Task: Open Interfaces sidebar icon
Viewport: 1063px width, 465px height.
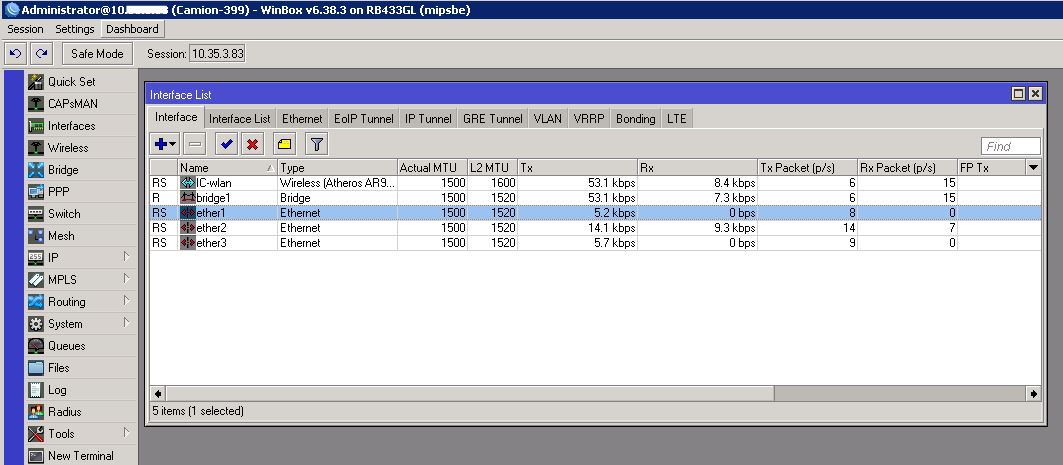Action: tap(36, 126)
